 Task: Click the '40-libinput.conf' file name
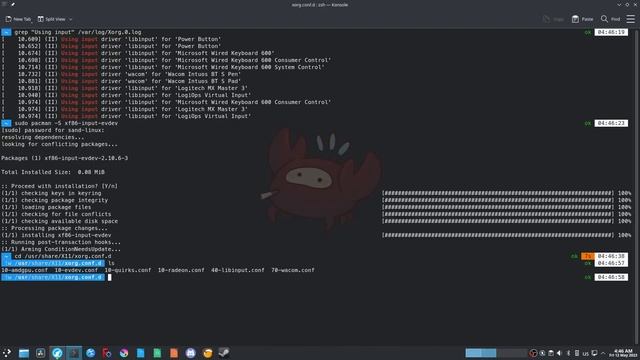tap(238, 270)
